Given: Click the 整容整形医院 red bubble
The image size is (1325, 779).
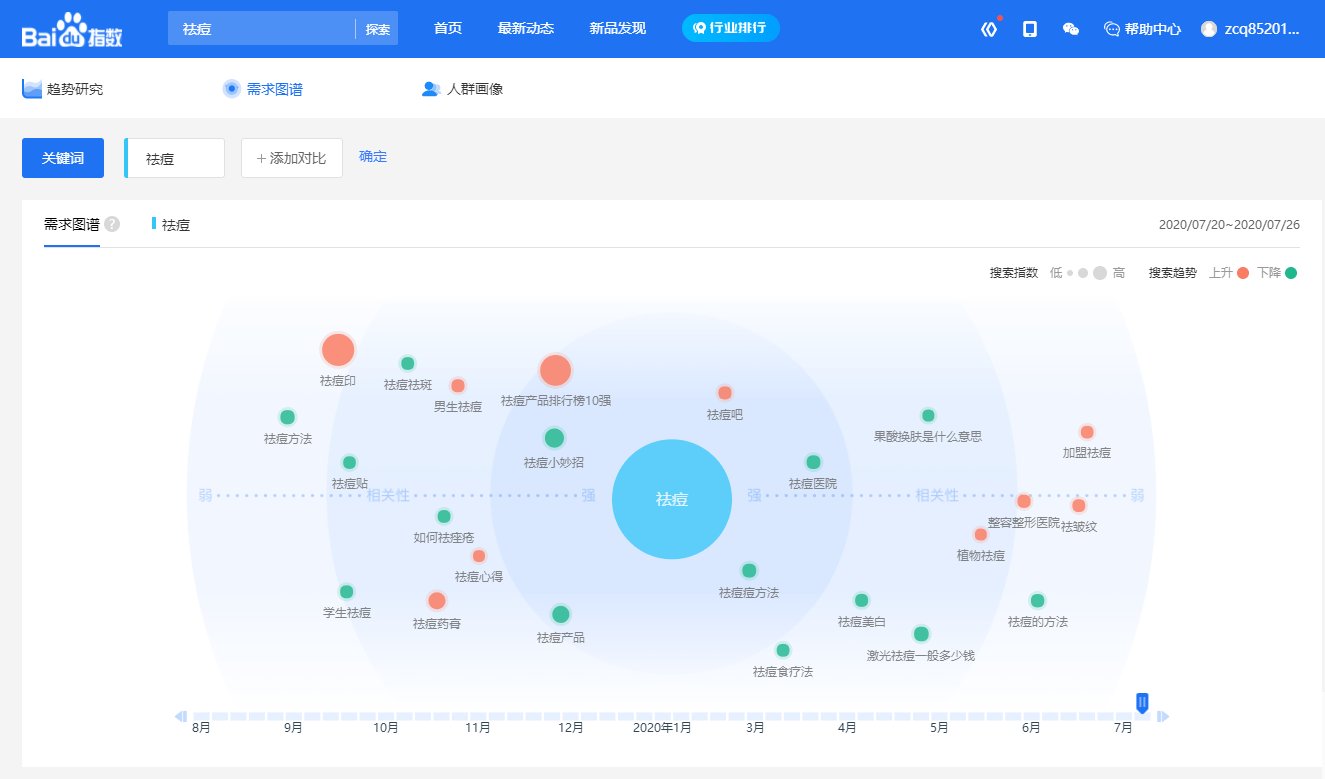Looking at the screenshot, I should [1023, 501].
